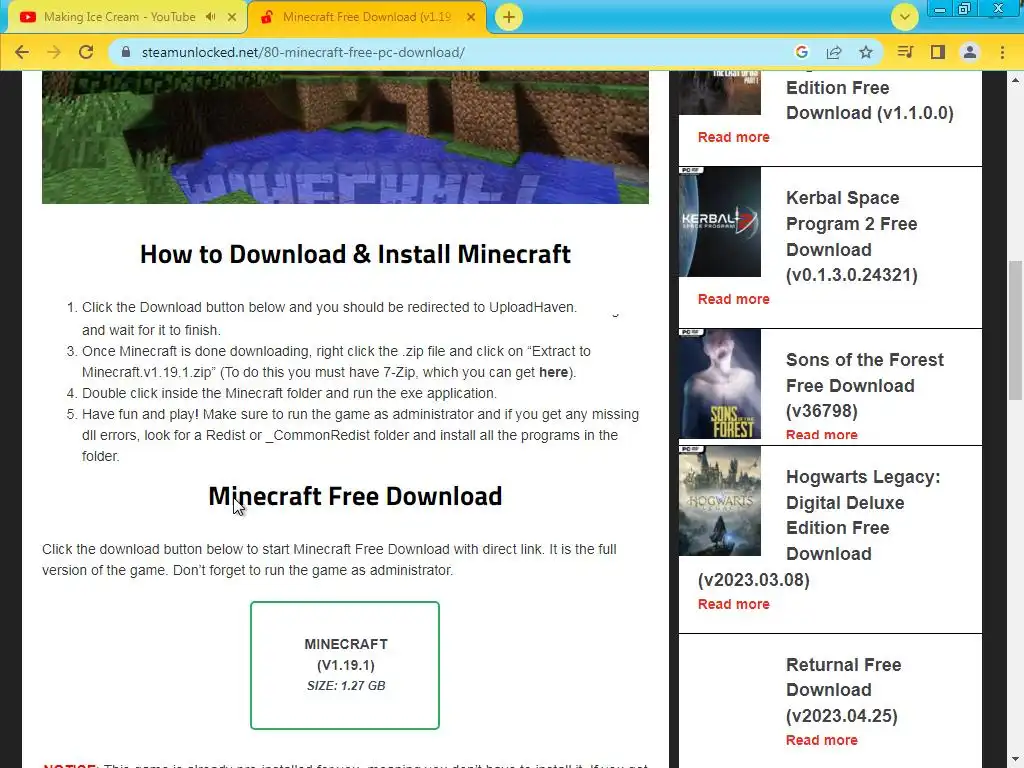Viewport: 1024px width, 768px height.
Task: Click the share page icon
Action: [834, 52]
